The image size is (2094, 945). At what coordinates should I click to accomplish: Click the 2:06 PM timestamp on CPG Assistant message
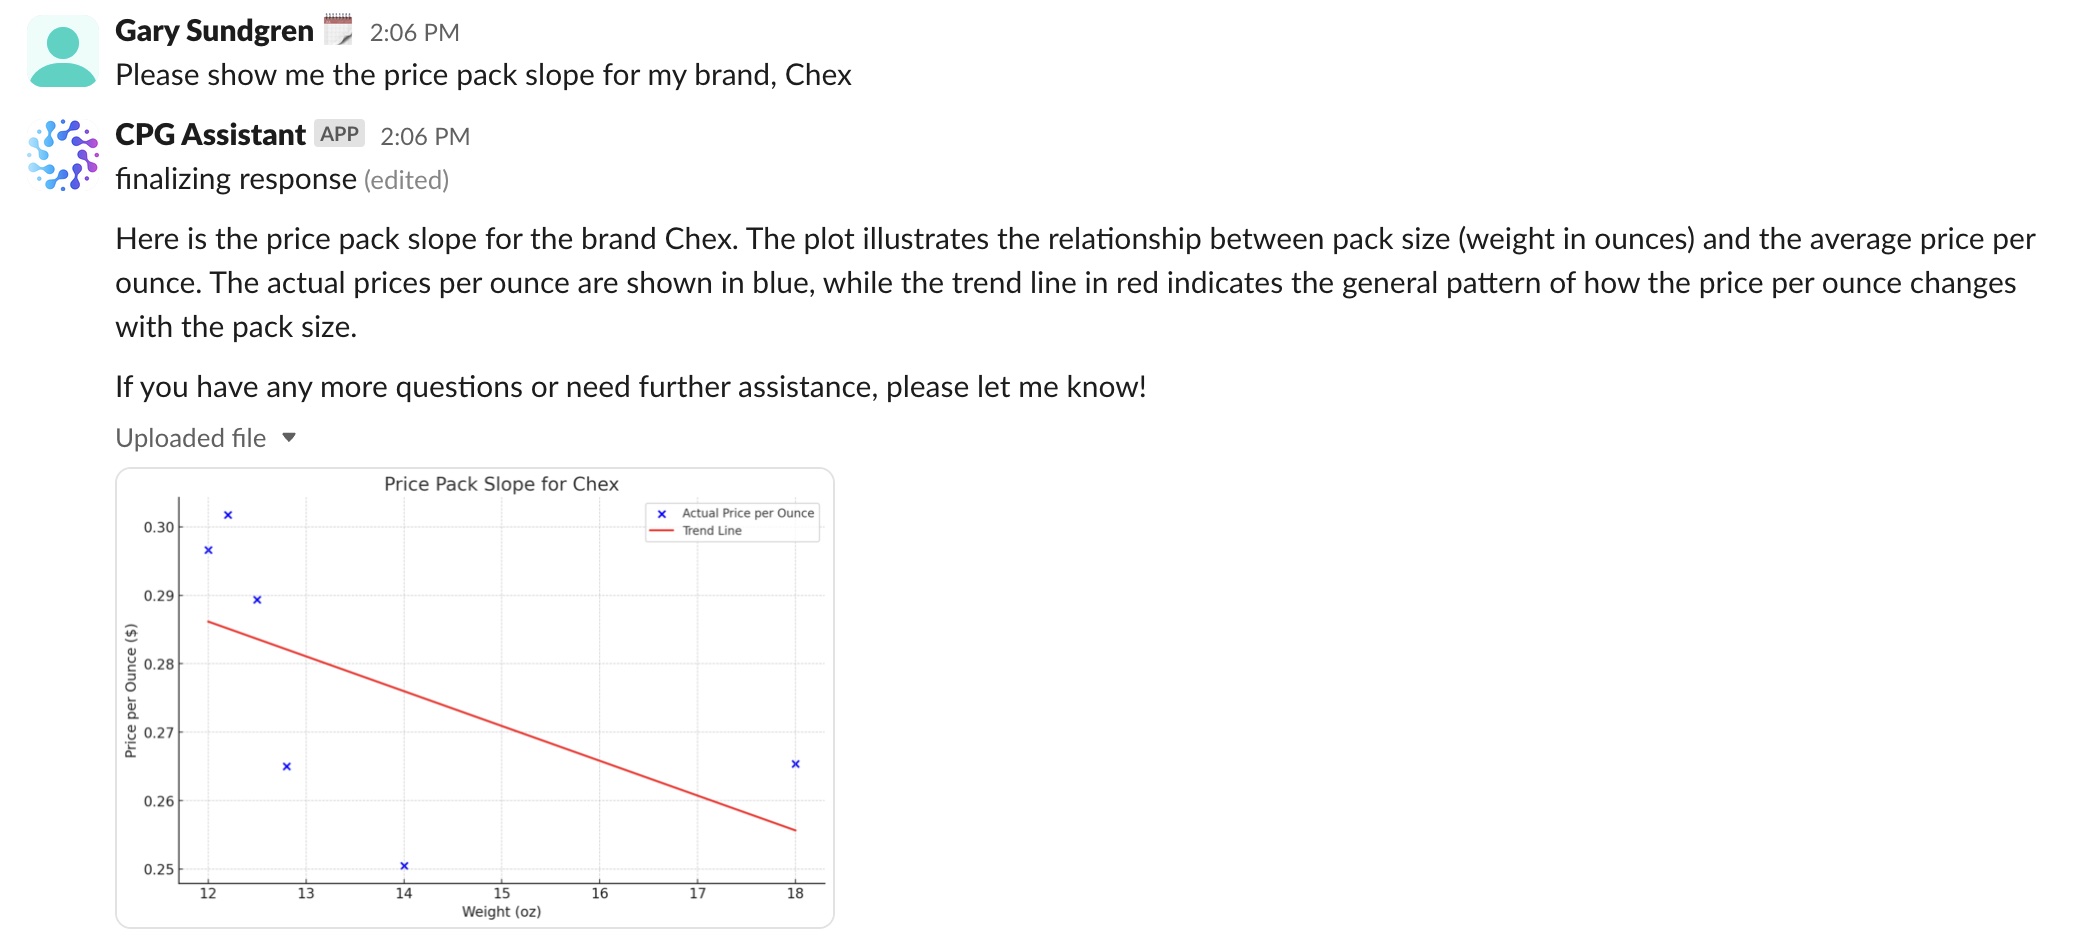(425, 136)
